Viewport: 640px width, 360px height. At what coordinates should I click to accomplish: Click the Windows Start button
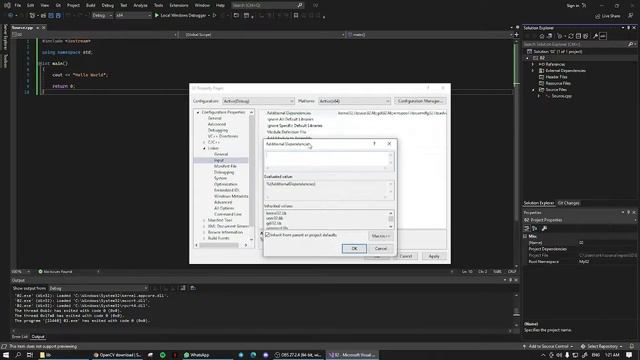(6, 355)
